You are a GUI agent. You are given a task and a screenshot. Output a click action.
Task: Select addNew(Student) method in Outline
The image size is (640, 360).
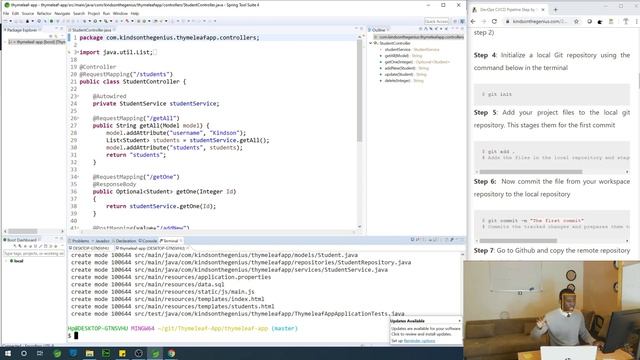[x=404, y=68]
